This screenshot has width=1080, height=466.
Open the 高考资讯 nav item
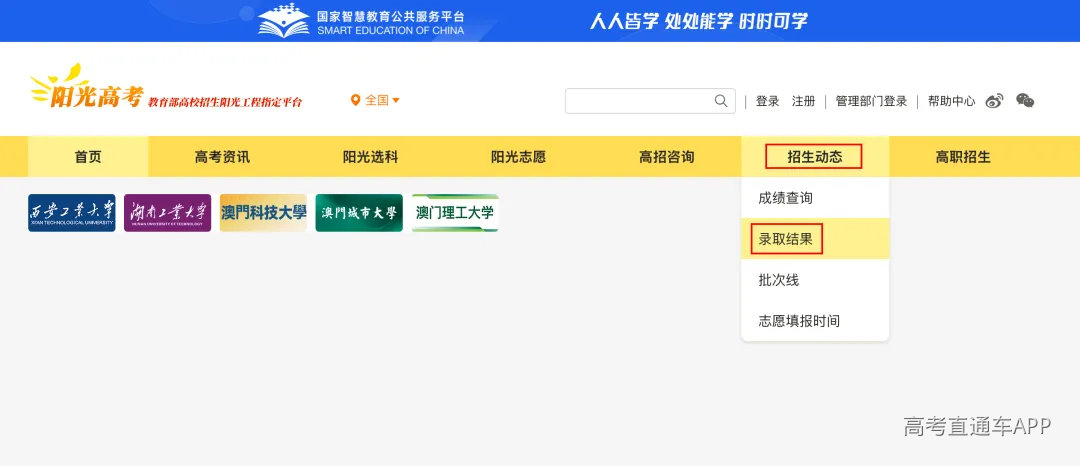tap(222, 157)
